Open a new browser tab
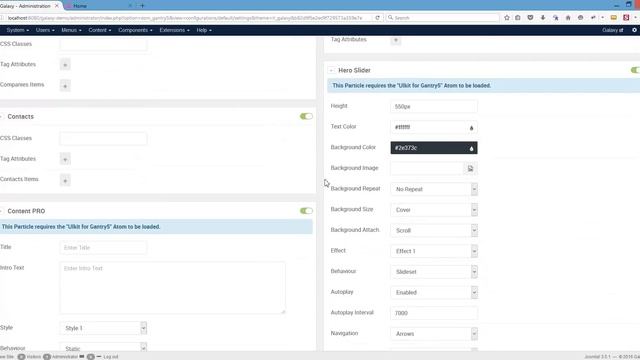The height and width of the screenshot is (360, 640). (x=142, y=6)
